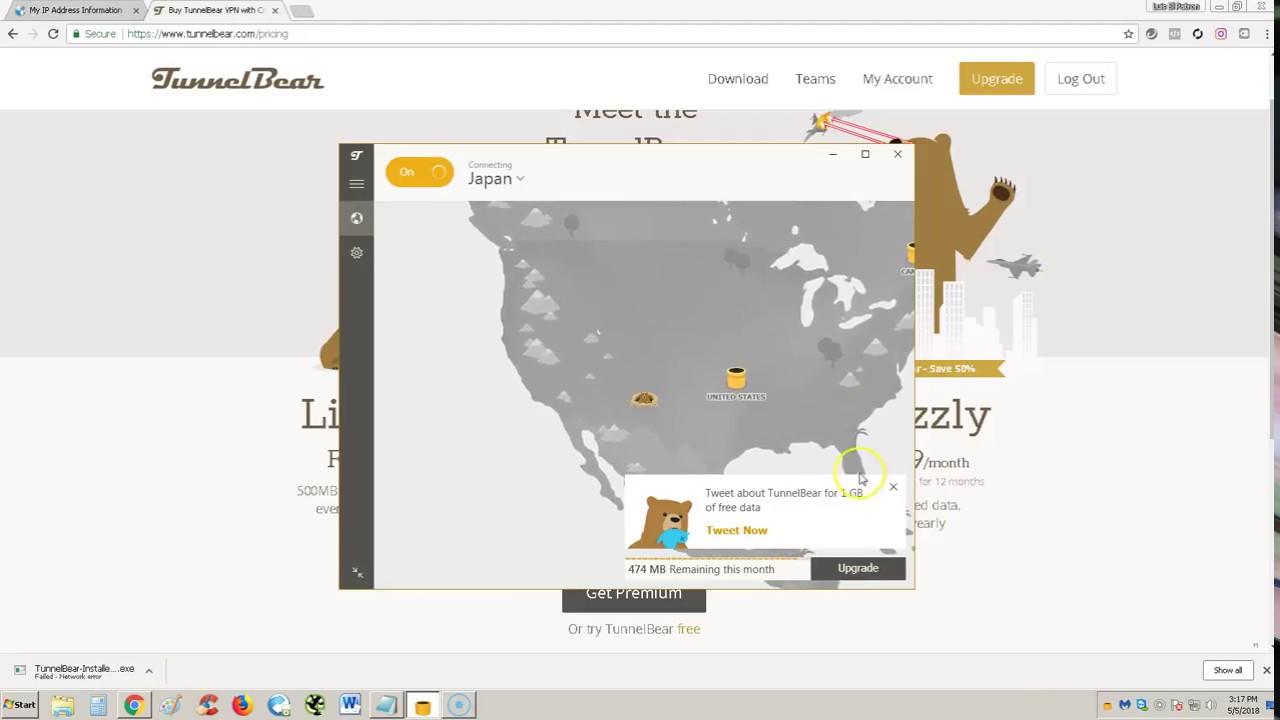Open the TunnelBear app hamburger menu

[357, 184]
